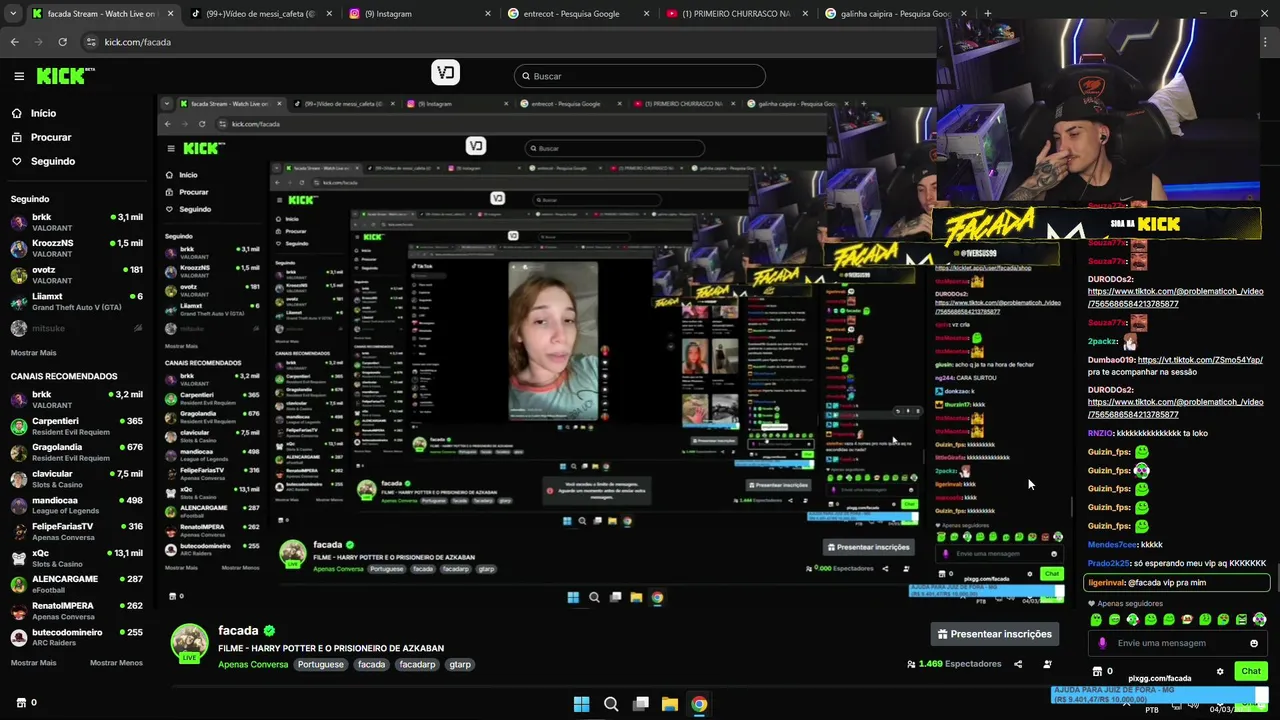Open the Windows Start menu
The height and width of the screenshot is (720, 1280).
(x=581, y=704)
